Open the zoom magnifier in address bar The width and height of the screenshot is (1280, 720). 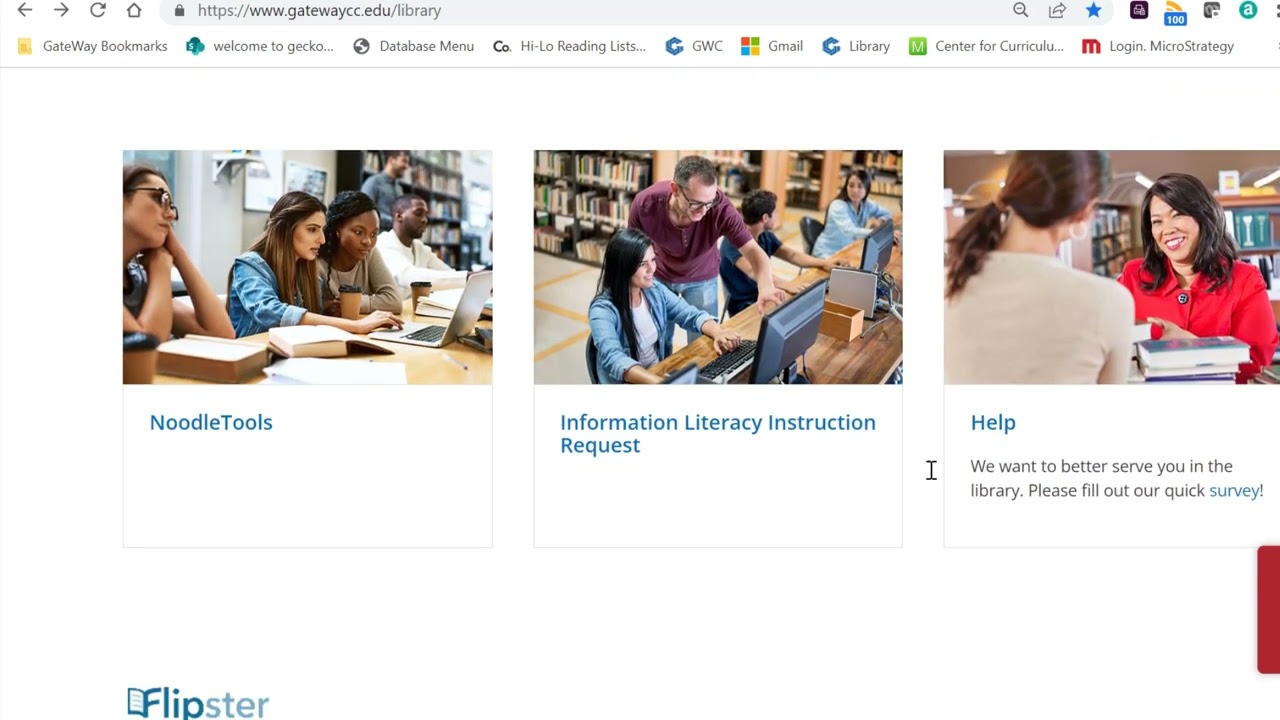(1020, 10)
